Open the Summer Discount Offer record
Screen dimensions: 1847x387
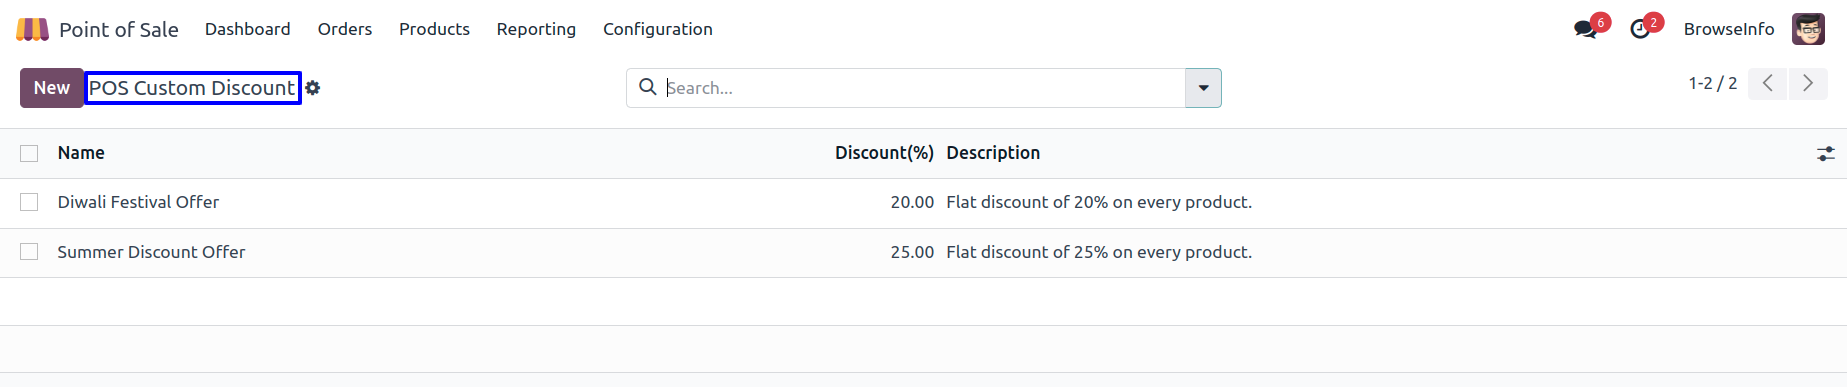tap(151, 252)
